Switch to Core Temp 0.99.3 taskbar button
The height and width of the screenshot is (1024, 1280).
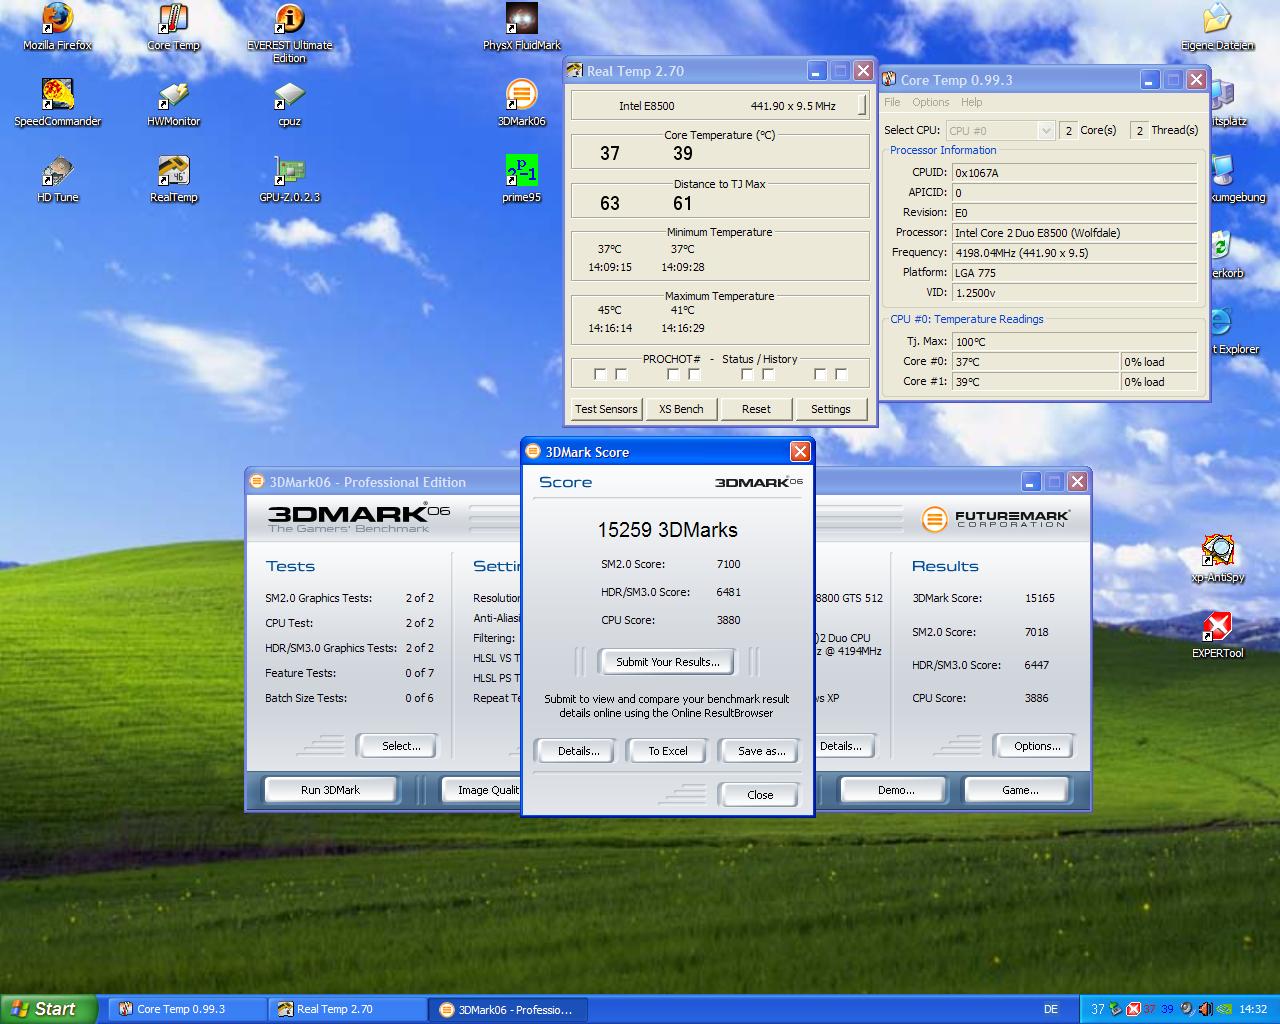(187, 1009)
